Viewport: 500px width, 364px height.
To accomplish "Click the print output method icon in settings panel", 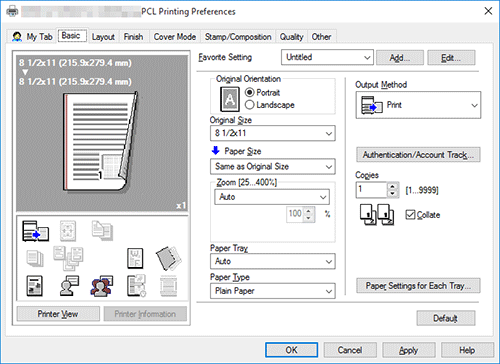I will tap(35, 231).
